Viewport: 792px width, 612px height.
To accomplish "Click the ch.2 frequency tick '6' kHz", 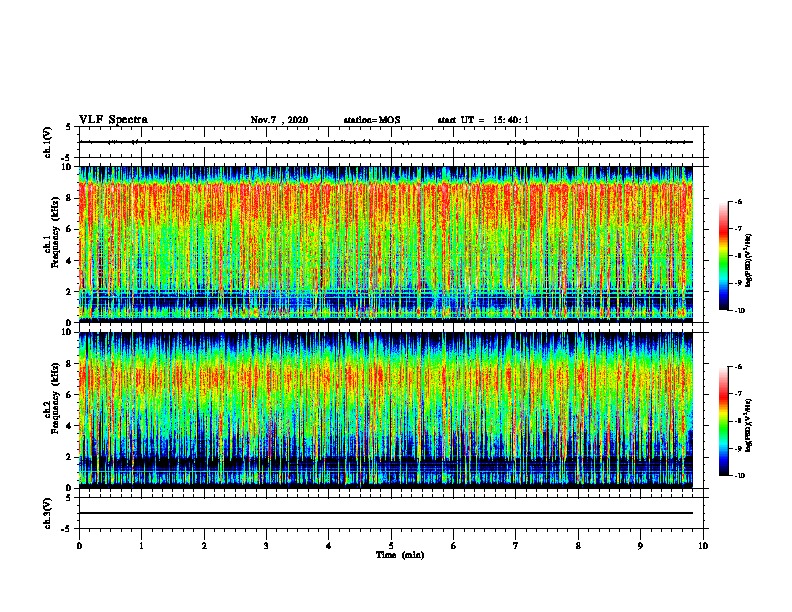I will [x=69, y=395].
